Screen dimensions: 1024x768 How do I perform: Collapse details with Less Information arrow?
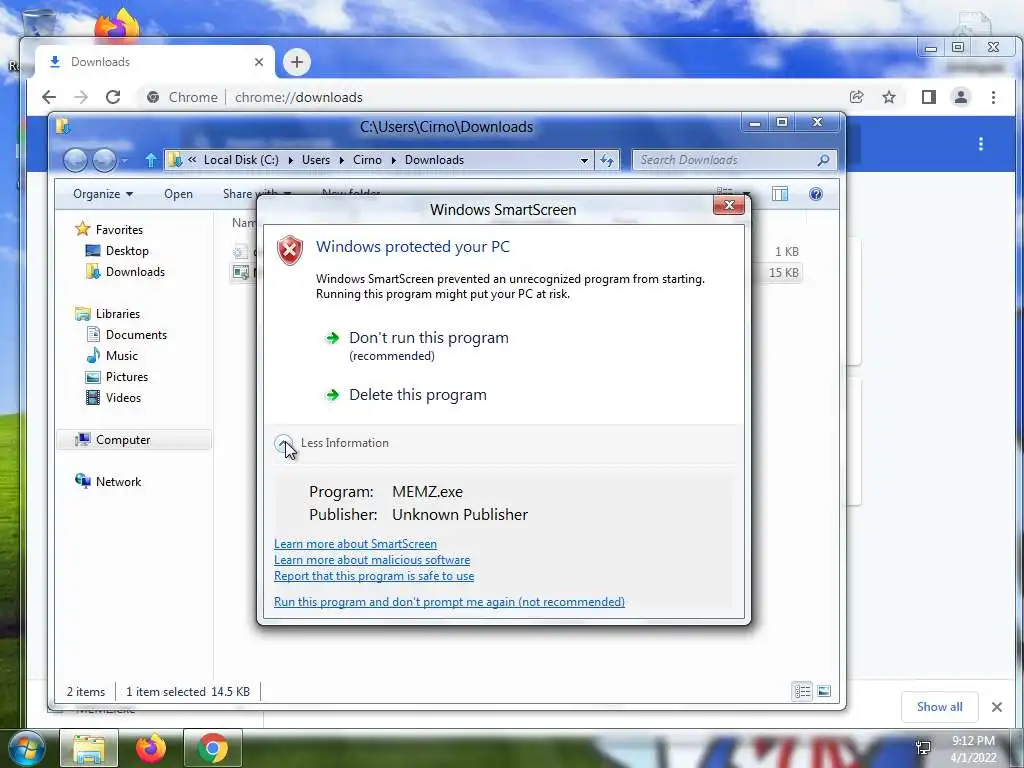point(283,443)
